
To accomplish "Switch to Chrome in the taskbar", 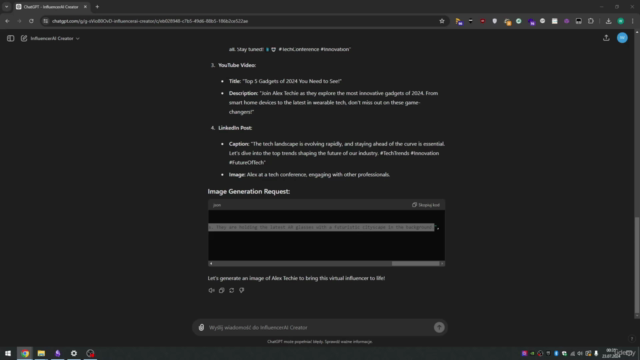I will (x=25, y=353).
